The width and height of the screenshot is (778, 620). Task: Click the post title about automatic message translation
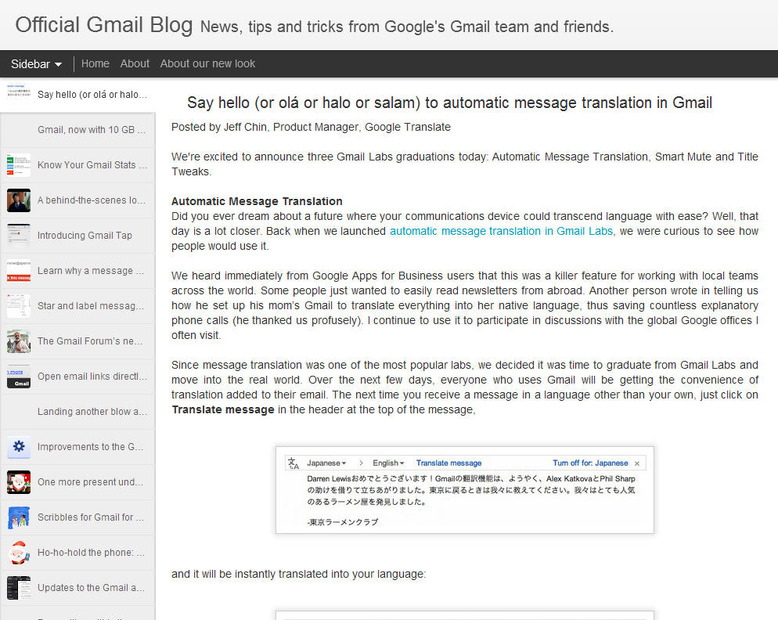coord(450,103)
